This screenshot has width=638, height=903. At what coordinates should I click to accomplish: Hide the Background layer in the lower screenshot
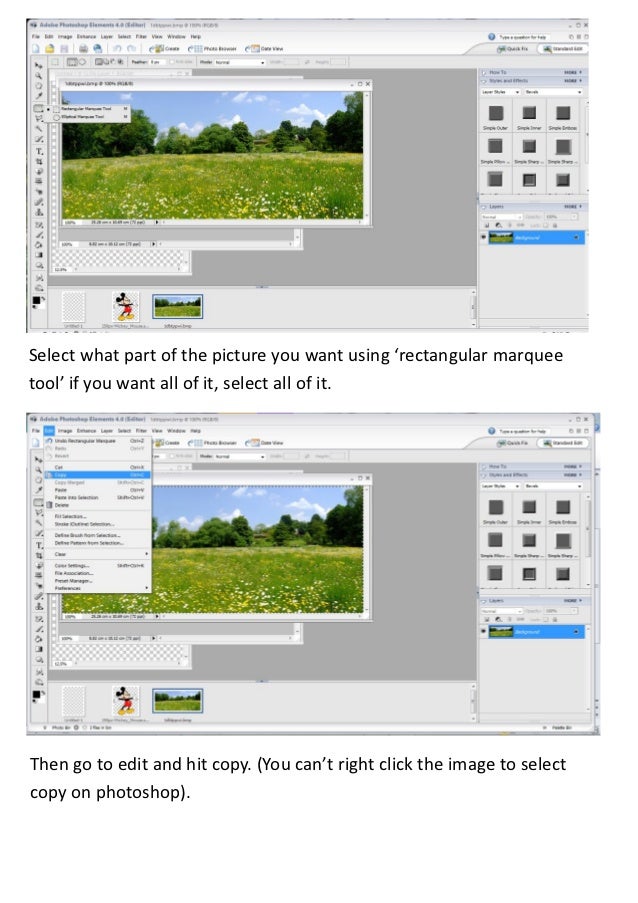coord(484,632)
